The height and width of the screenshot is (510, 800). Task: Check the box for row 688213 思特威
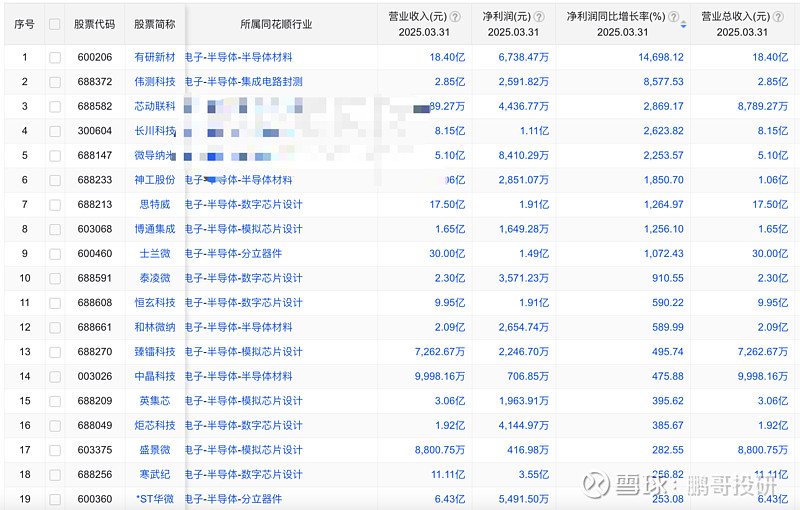tap(55, 205)
